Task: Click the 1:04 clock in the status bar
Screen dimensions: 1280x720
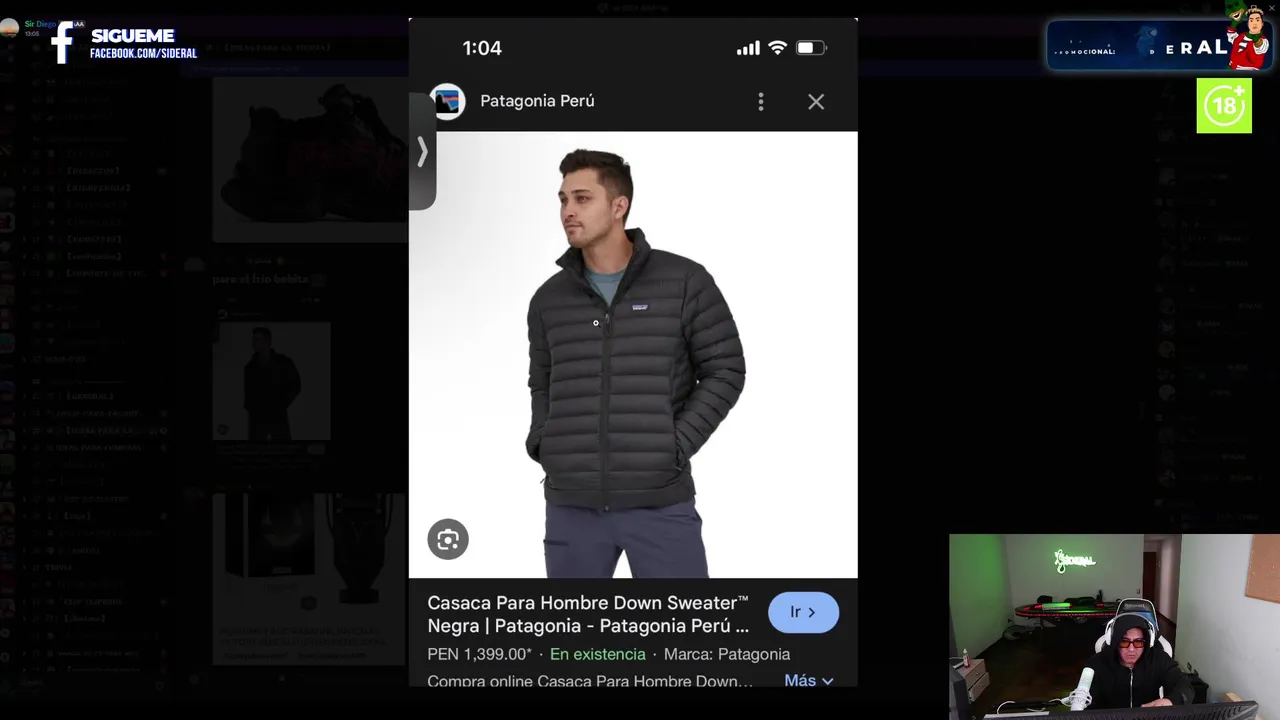Action: [x=482, y=48]
